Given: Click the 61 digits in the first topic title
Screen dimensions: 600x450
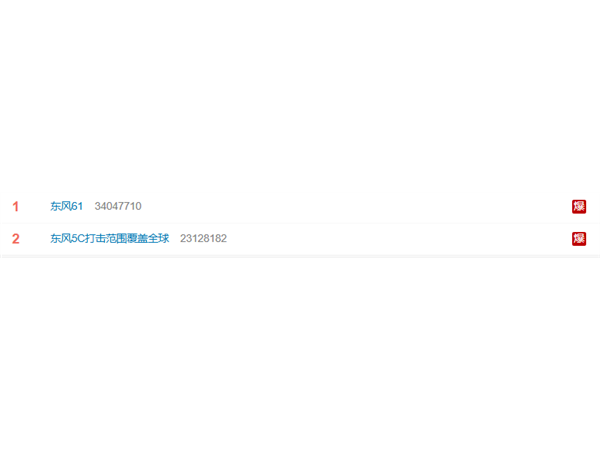Looking at the screenshot, I should [77, 206].
